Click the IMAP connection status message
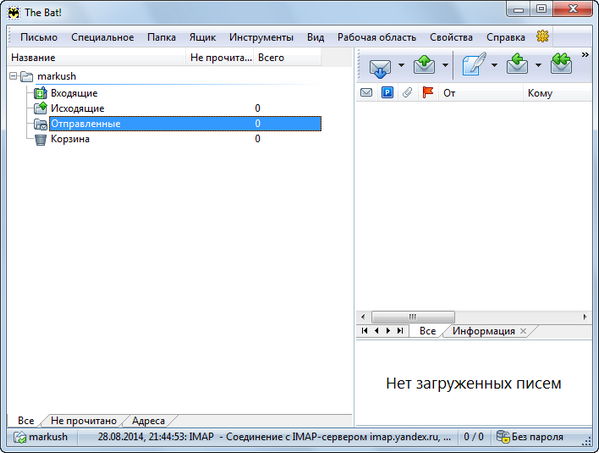 [274, 437]
